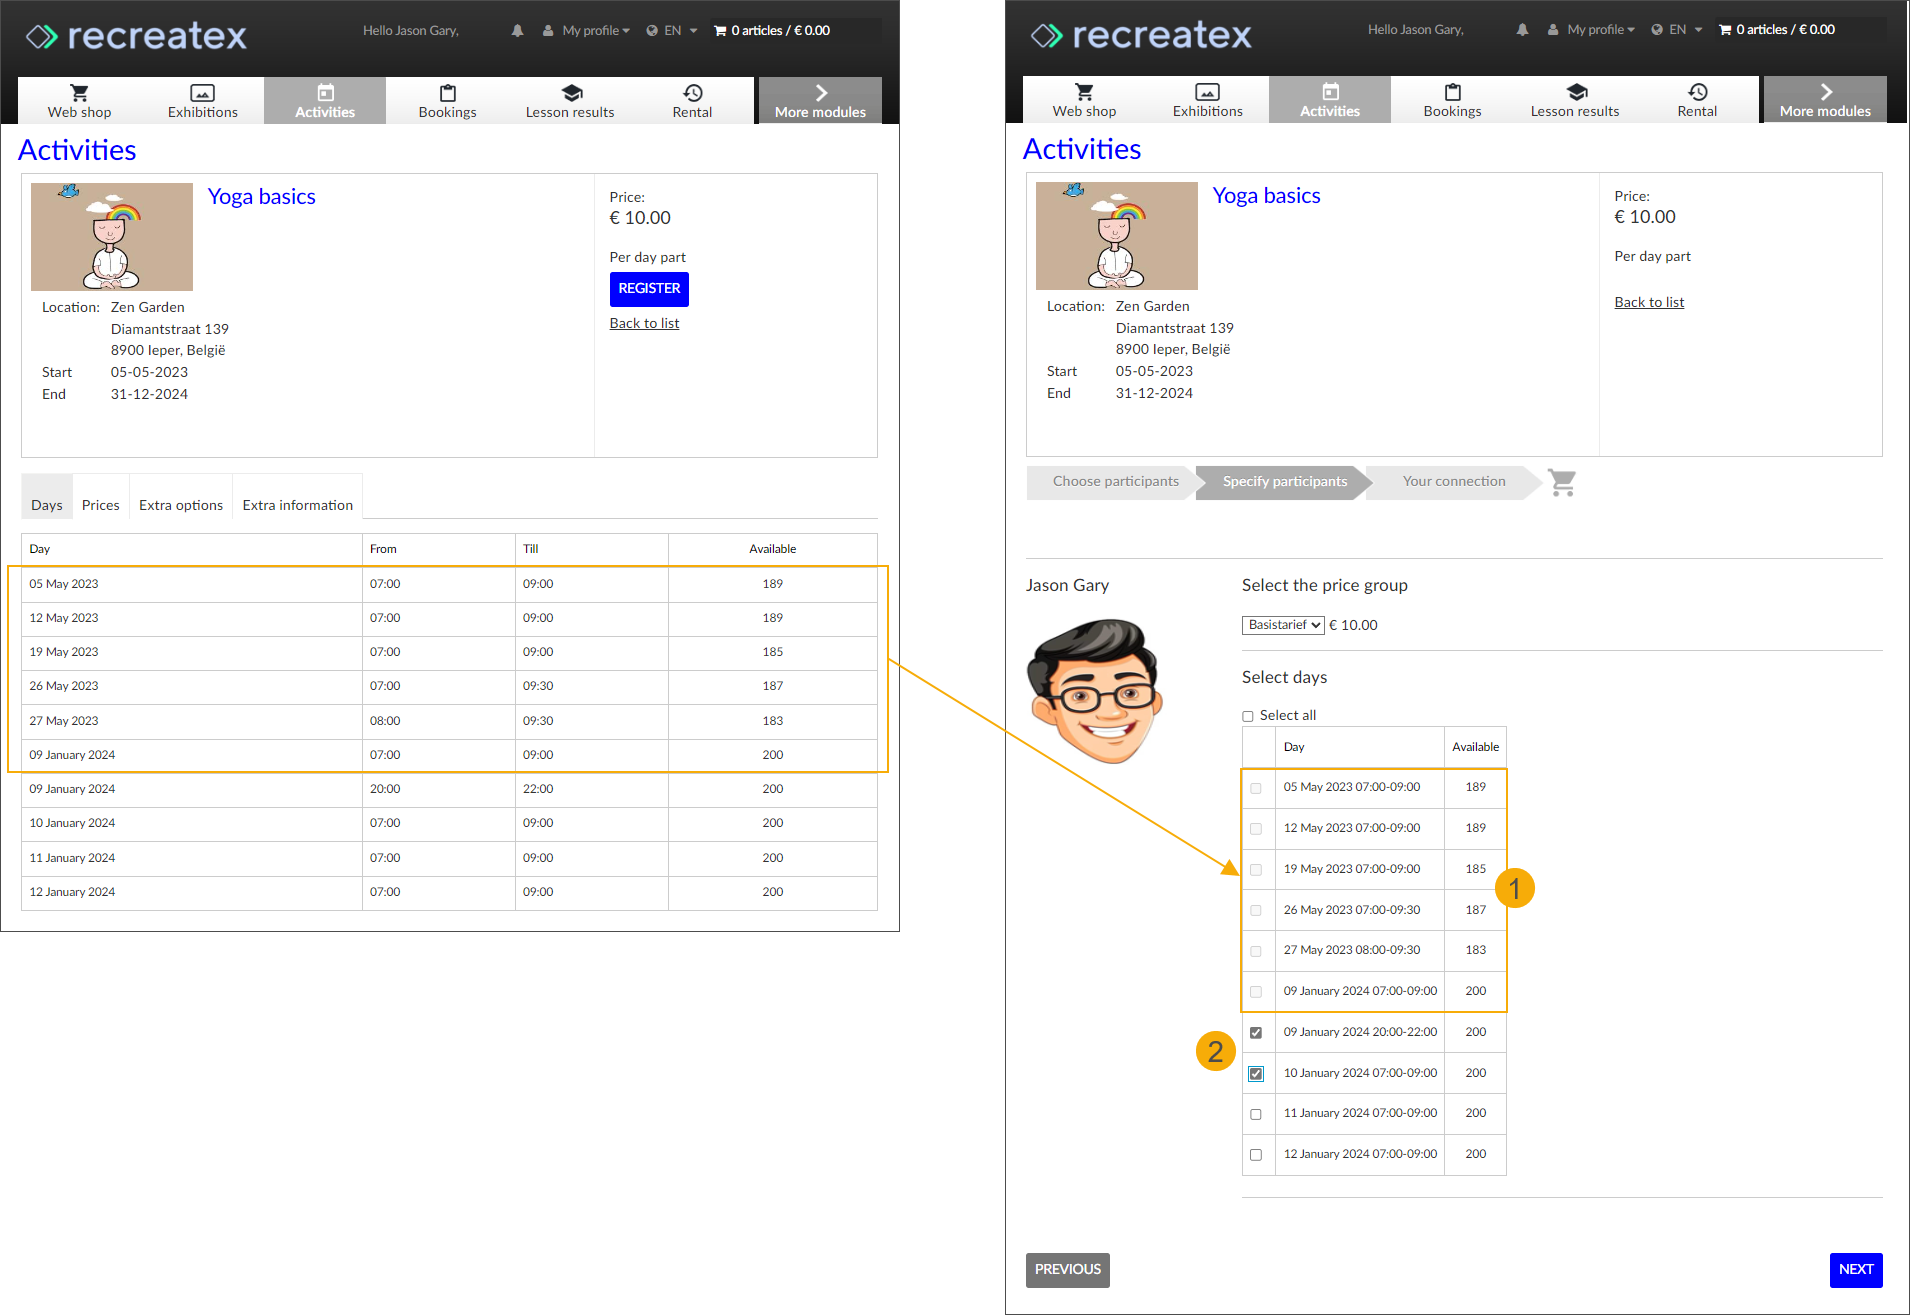
Task: Open Lesson results module in right window
Action: pyautogui.click(x=1575, y=100)
